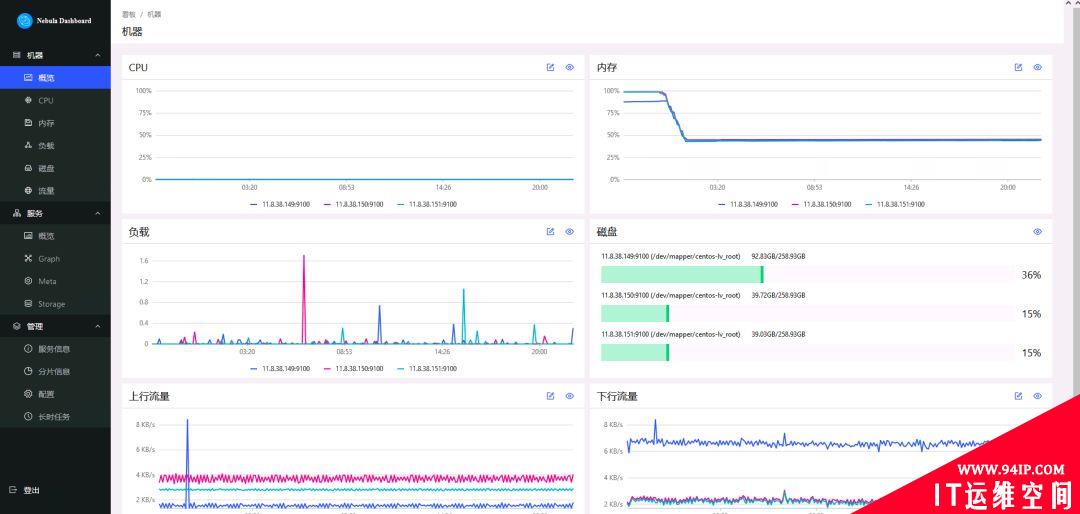
Task: Open the edit icon on the CPU panel
Action: [x=550, y=68]
